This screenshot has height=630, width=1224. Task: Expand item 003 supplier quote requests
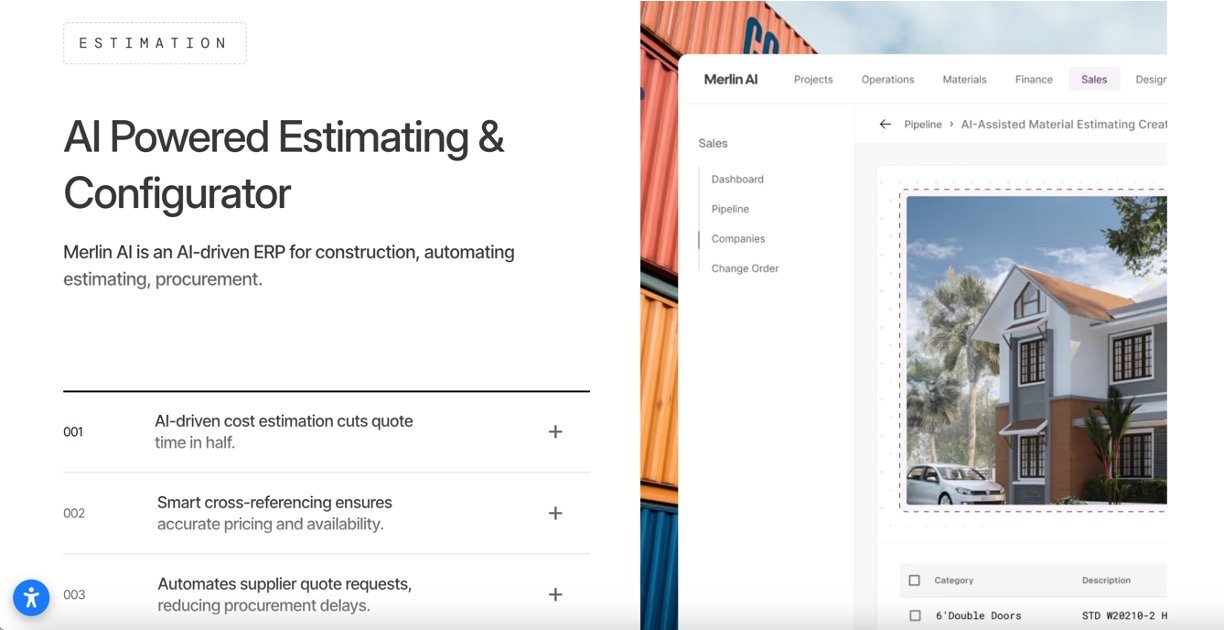[555, 595]
